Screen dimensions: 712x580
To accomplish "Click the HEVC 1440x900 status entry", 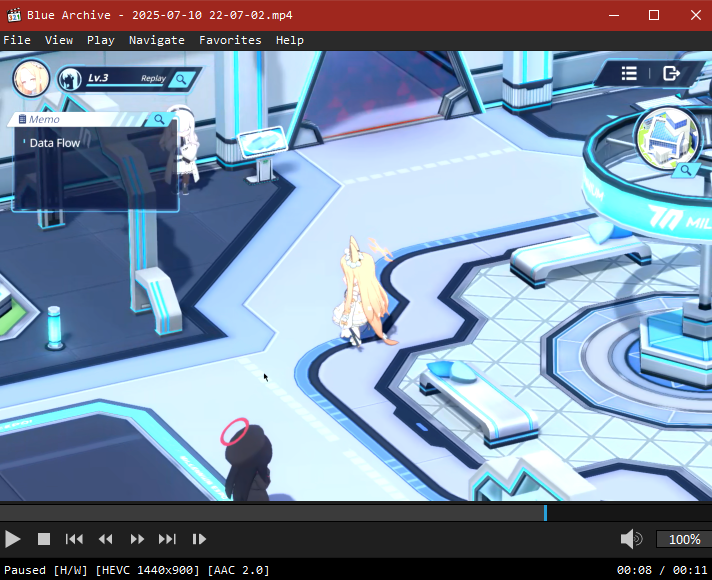I will click(147, 570).
